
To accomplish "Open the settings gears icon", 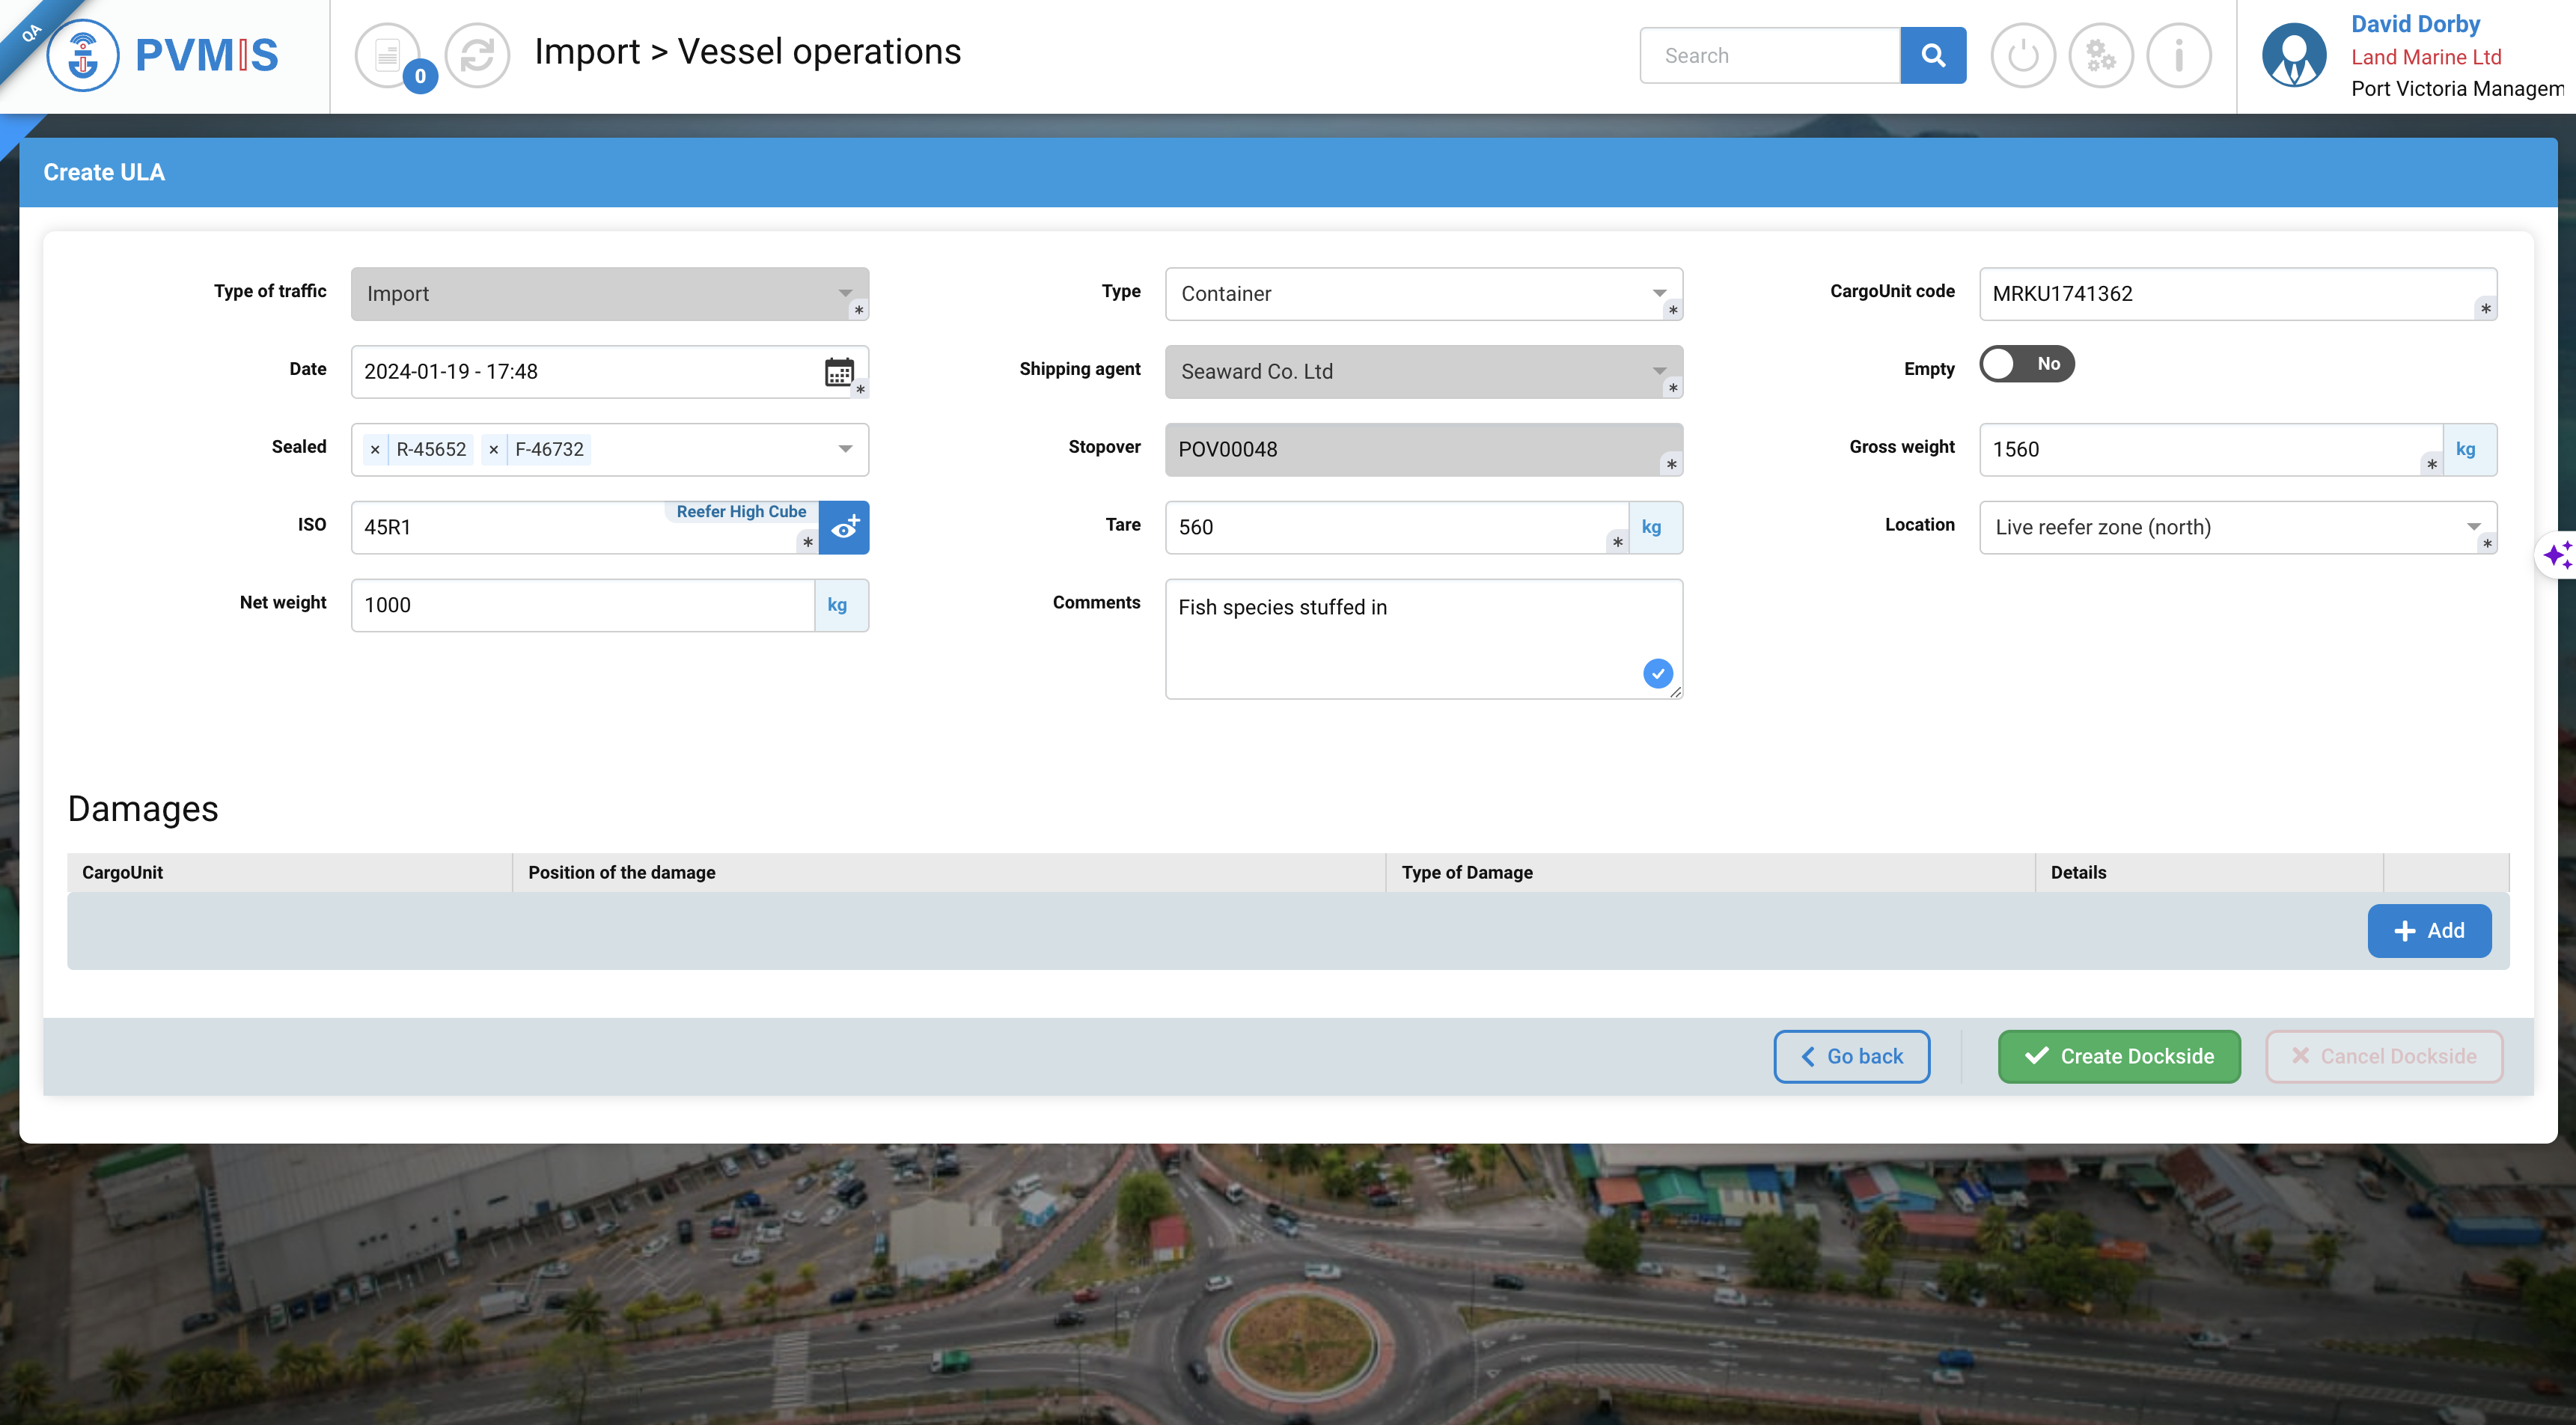I will coord(2100,55).
